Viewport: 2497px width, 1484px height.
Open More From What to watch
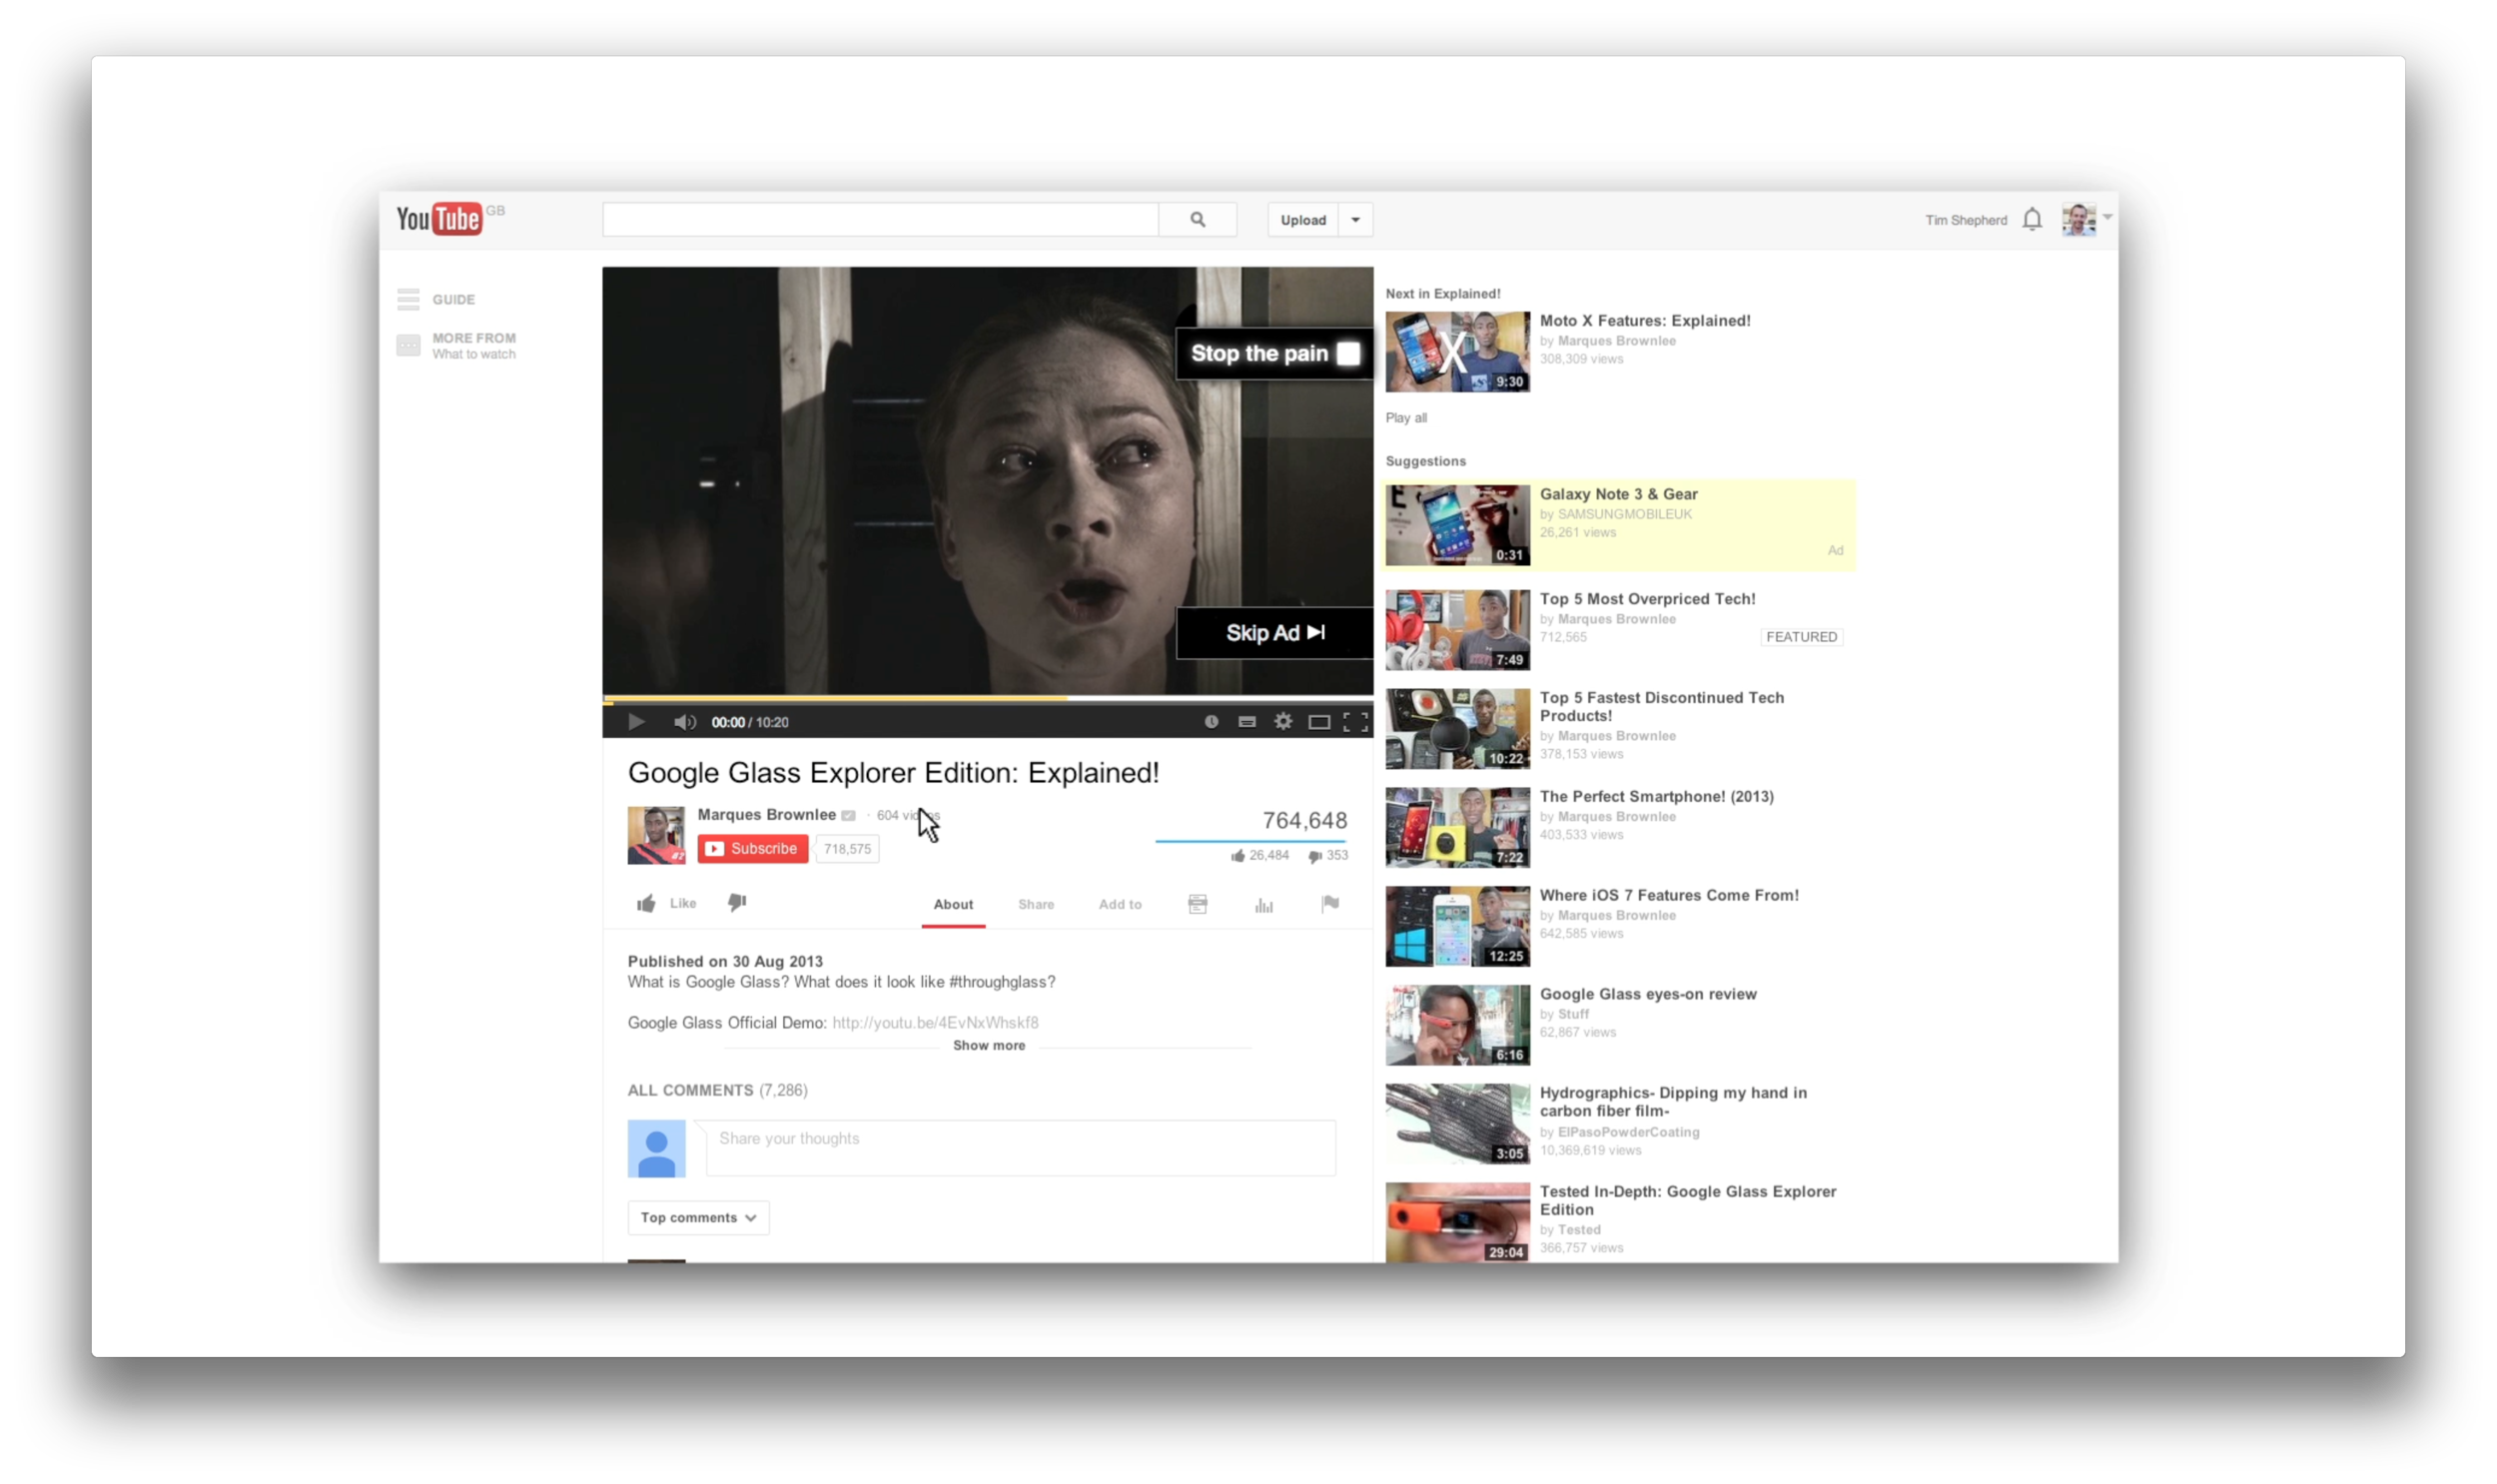456,345
